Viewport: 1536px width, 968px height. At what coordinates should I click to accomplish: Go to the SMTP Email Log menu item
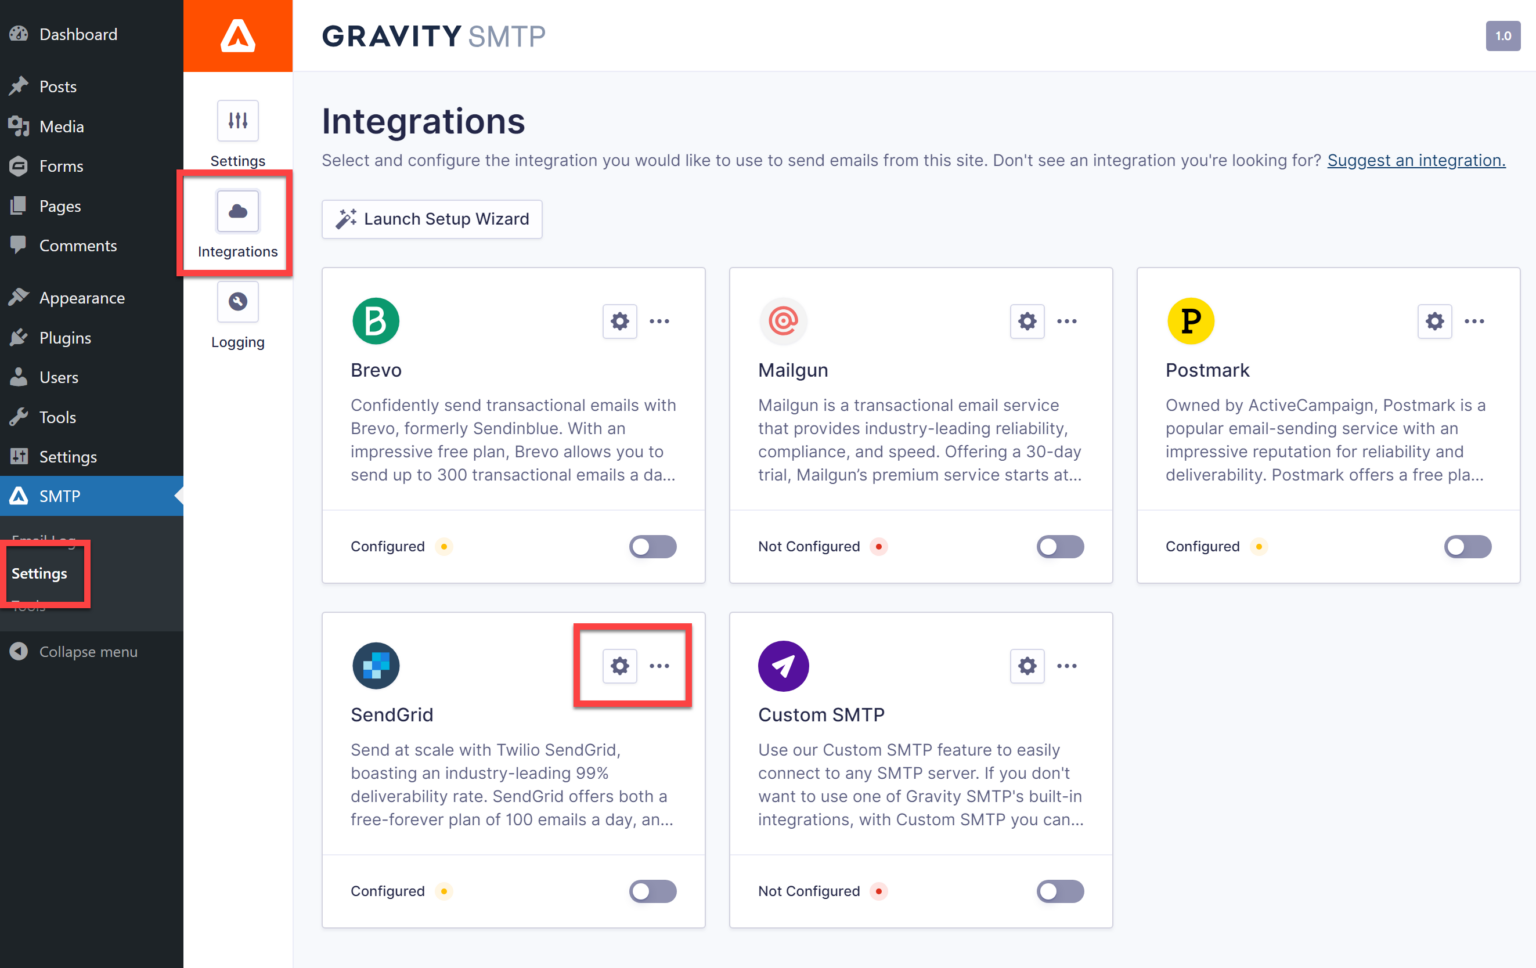pos(45,540)
